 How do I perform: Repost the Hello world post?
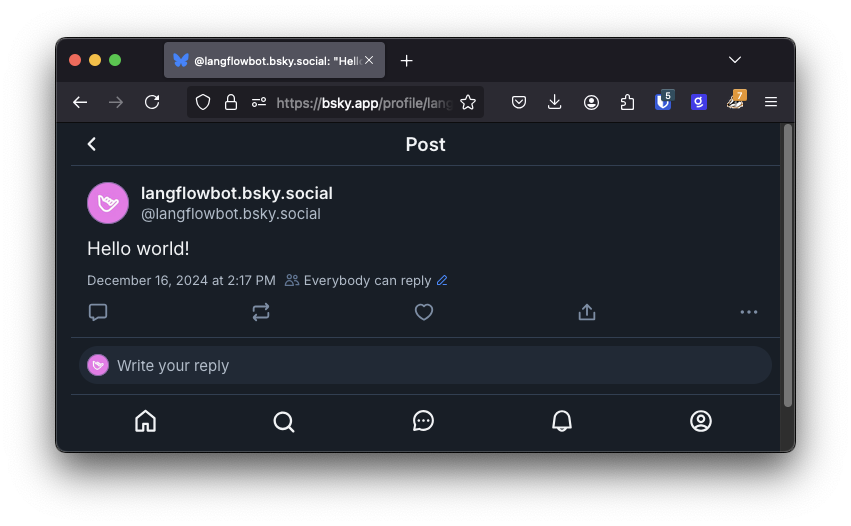point(261,312)
